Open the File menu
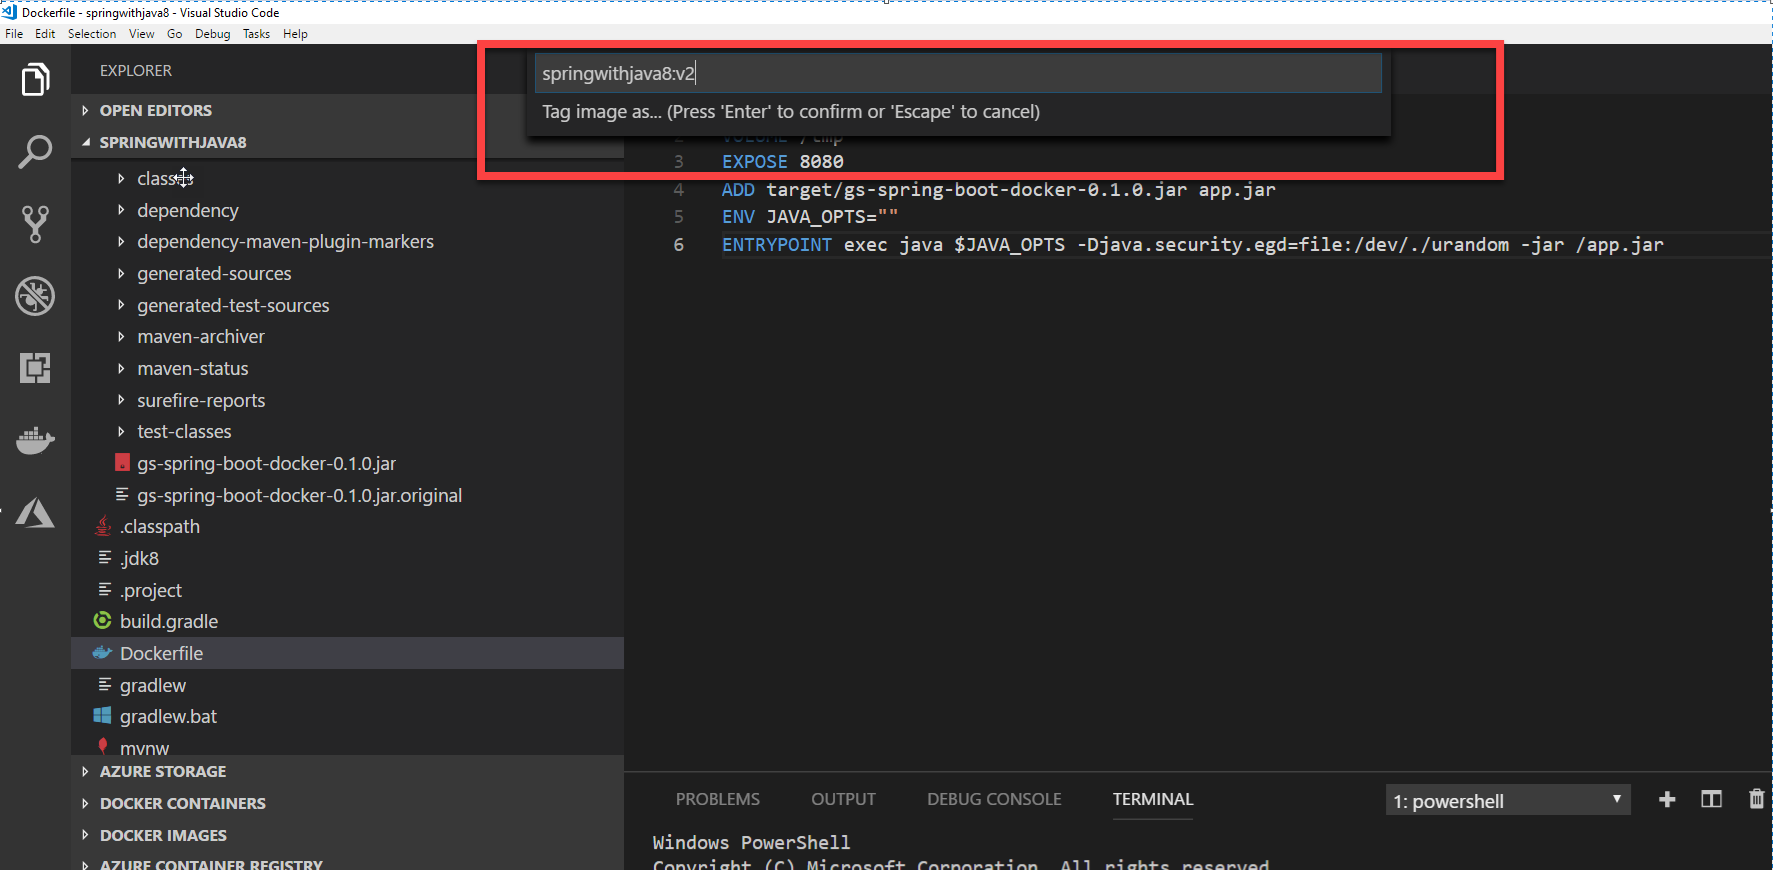The width and height of the screenshot is (1773, 870). 14,34
